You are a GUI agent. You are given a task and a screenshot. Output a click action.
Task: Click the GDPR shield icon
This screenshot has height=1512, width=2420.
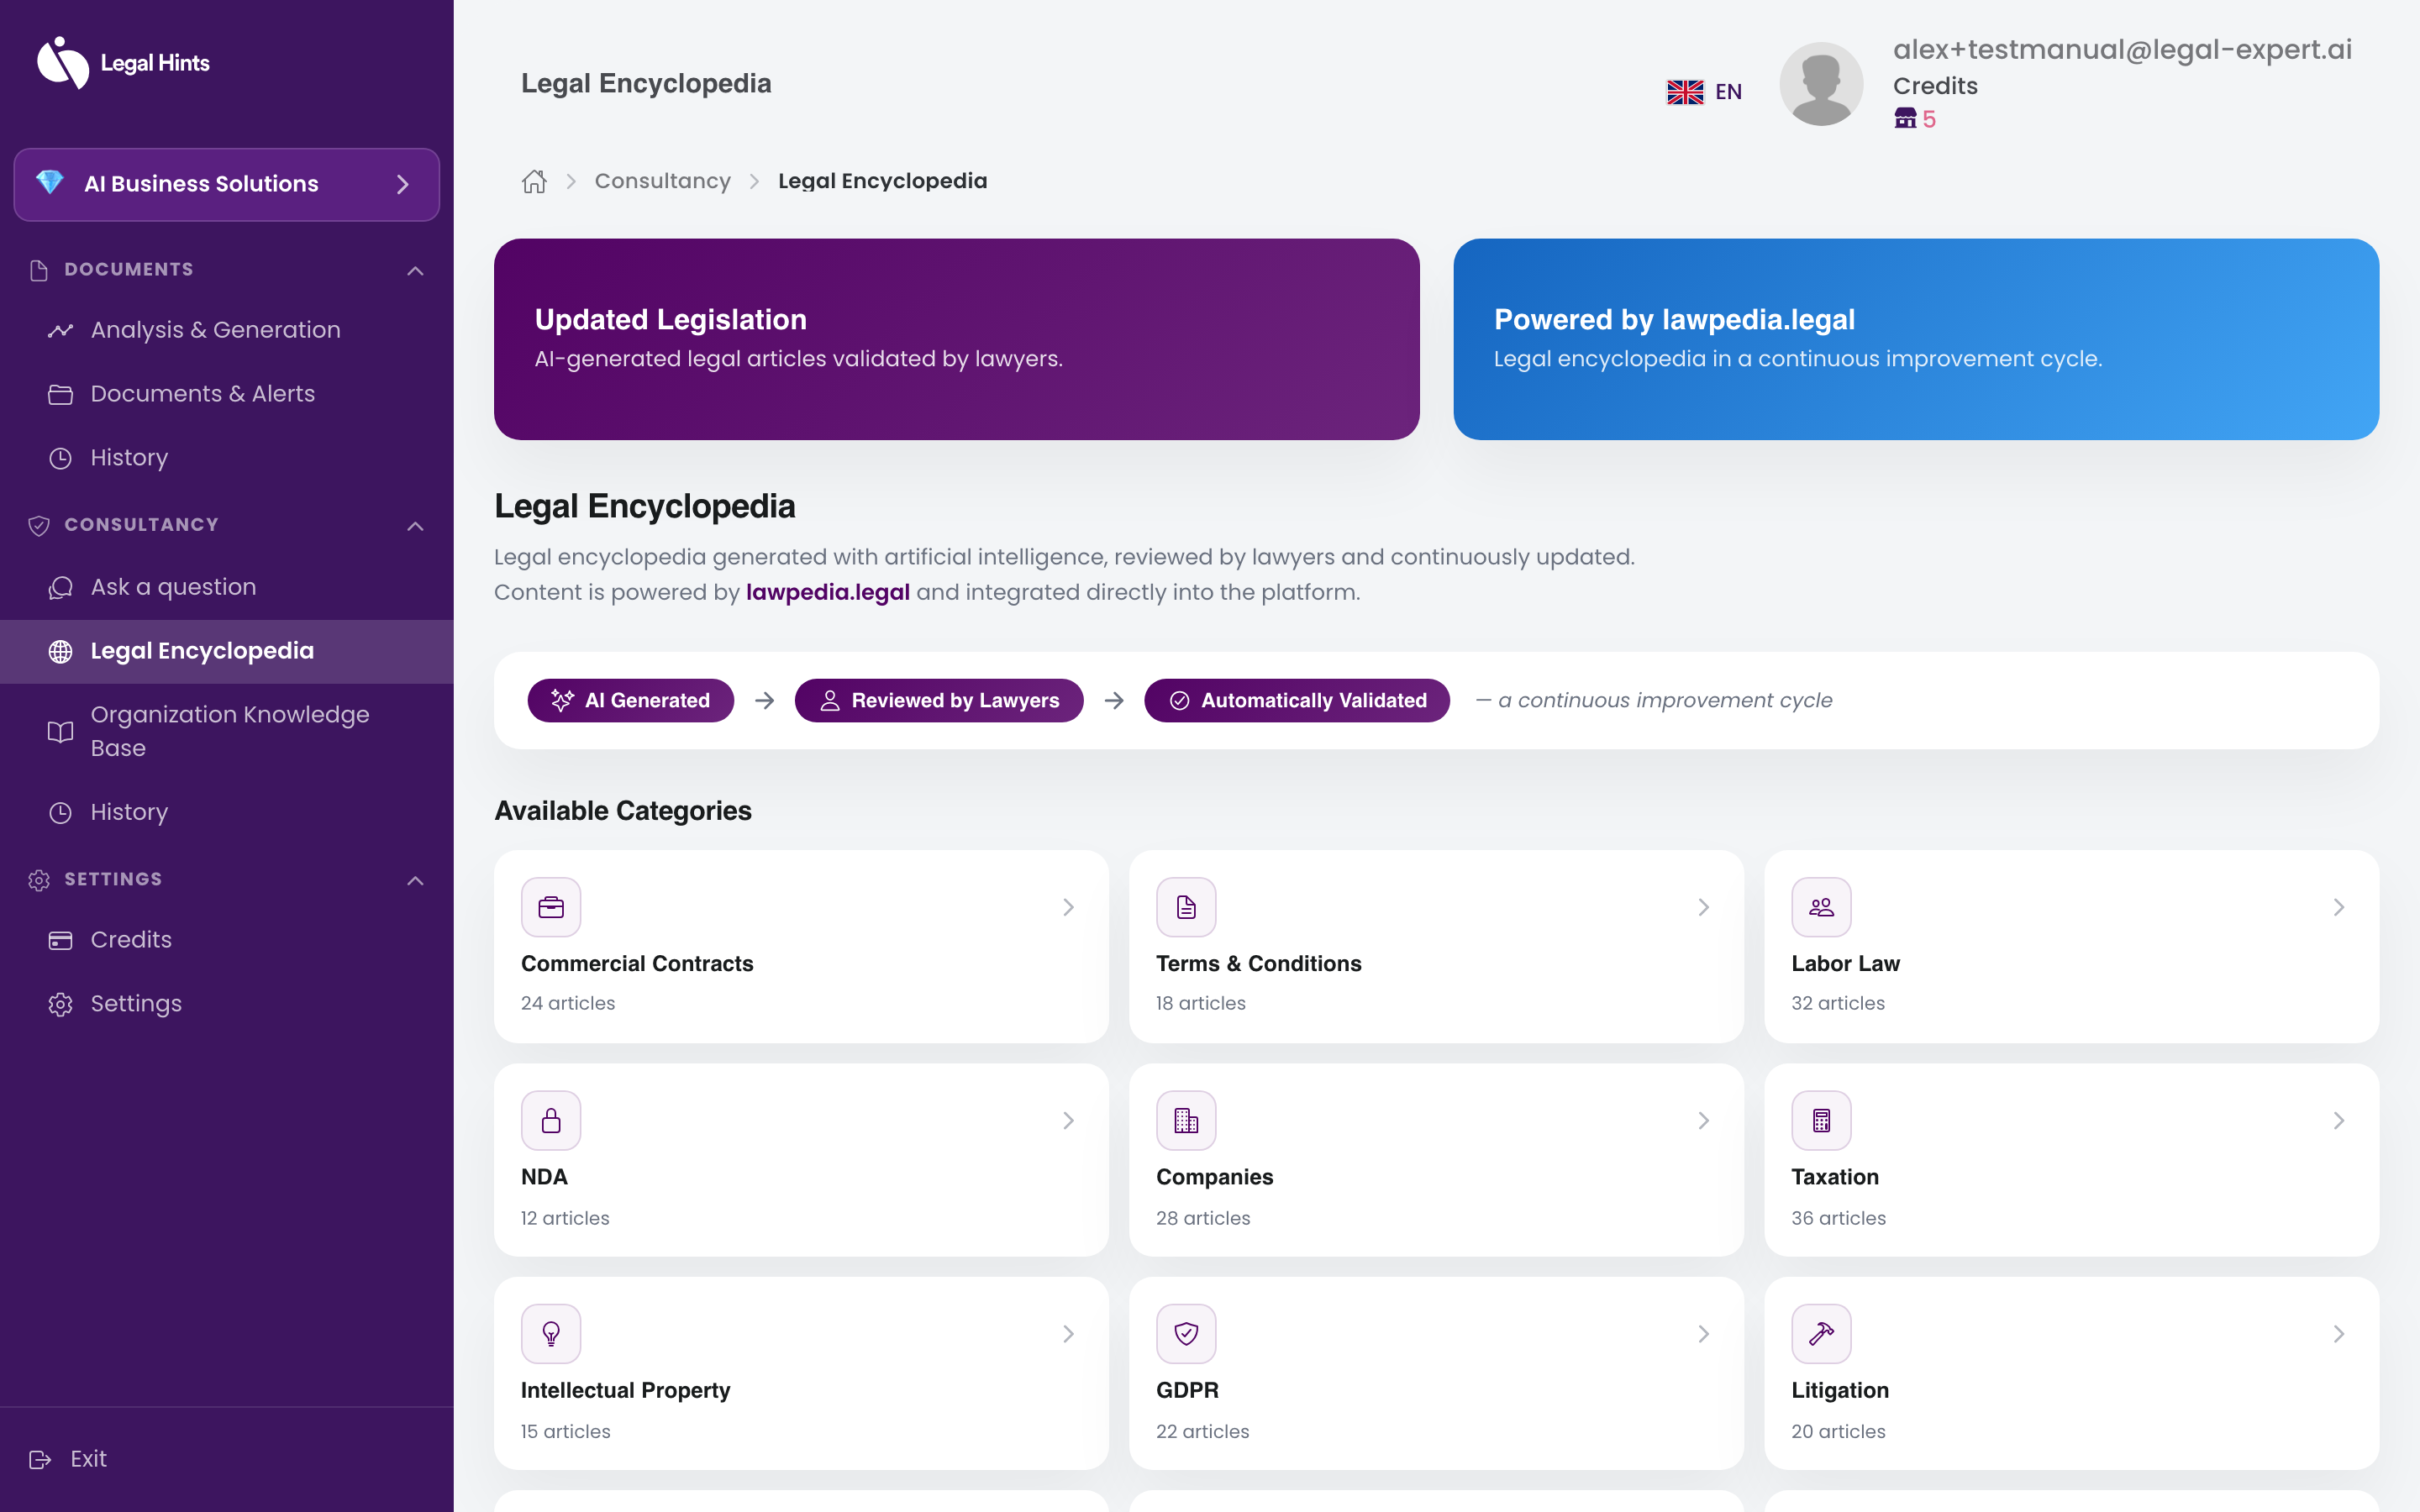[1186, 1333]
